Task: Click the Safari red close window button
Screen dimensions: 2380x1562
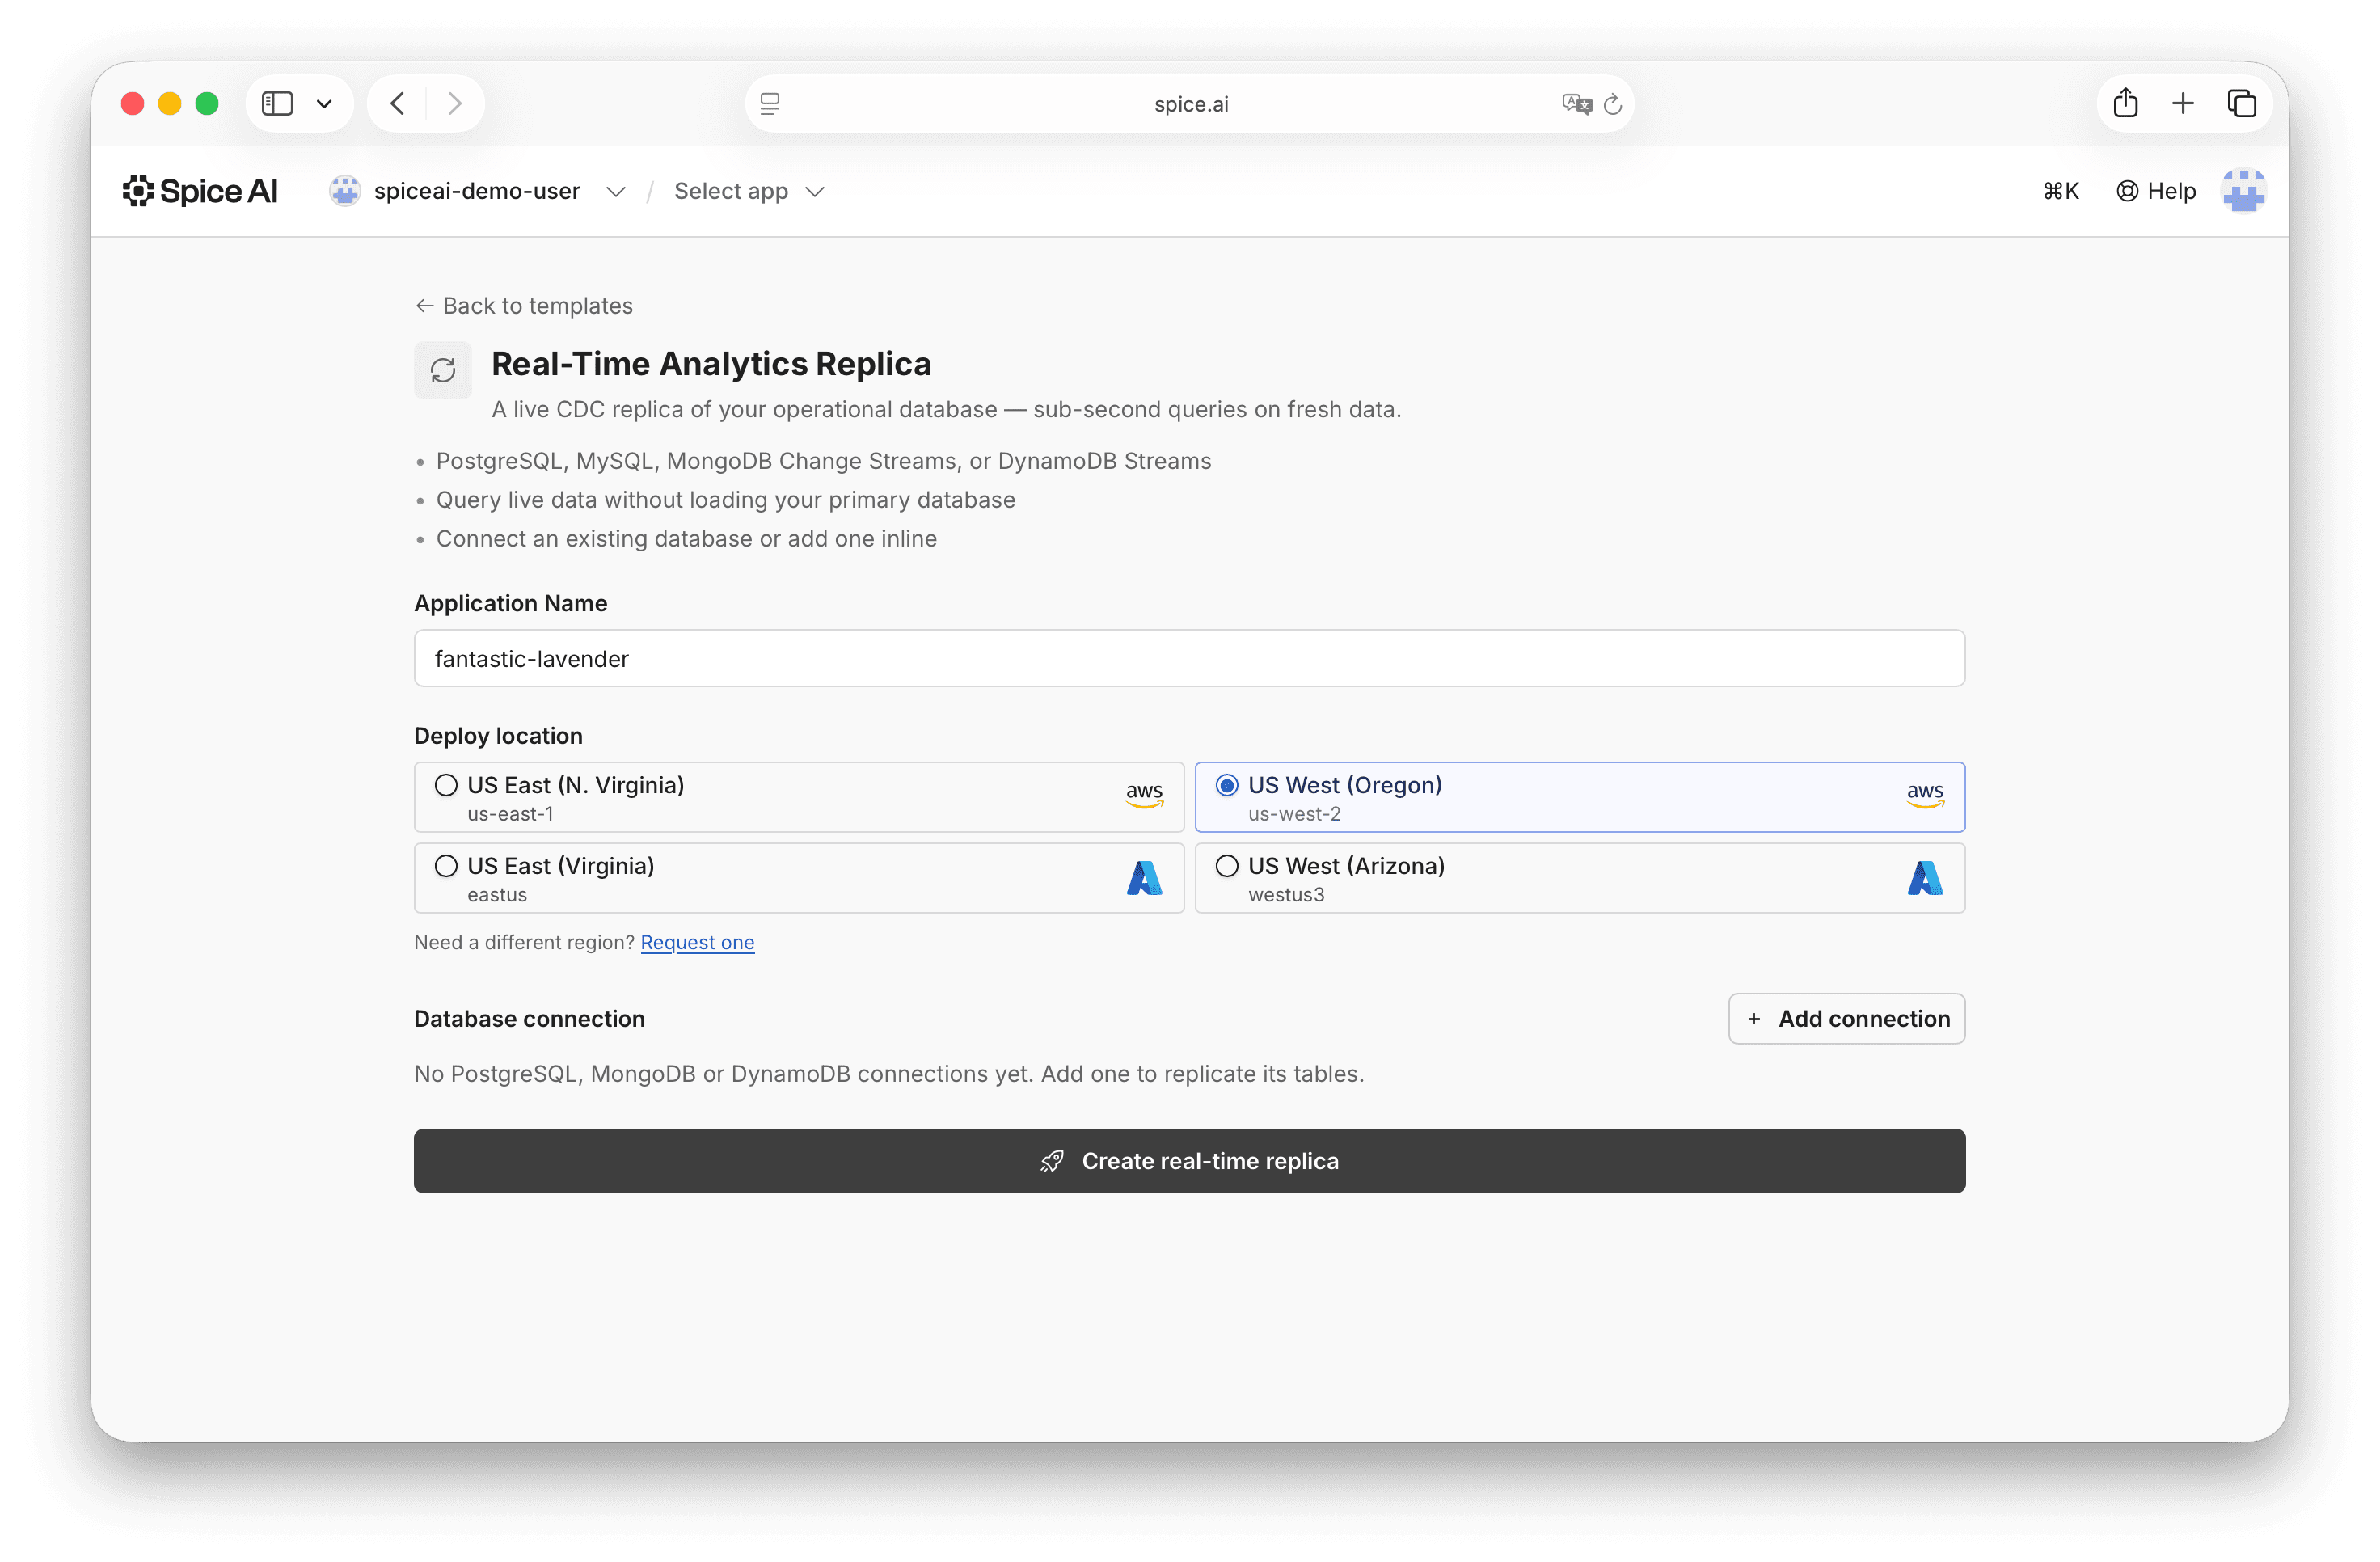Action: click(133, 104)
